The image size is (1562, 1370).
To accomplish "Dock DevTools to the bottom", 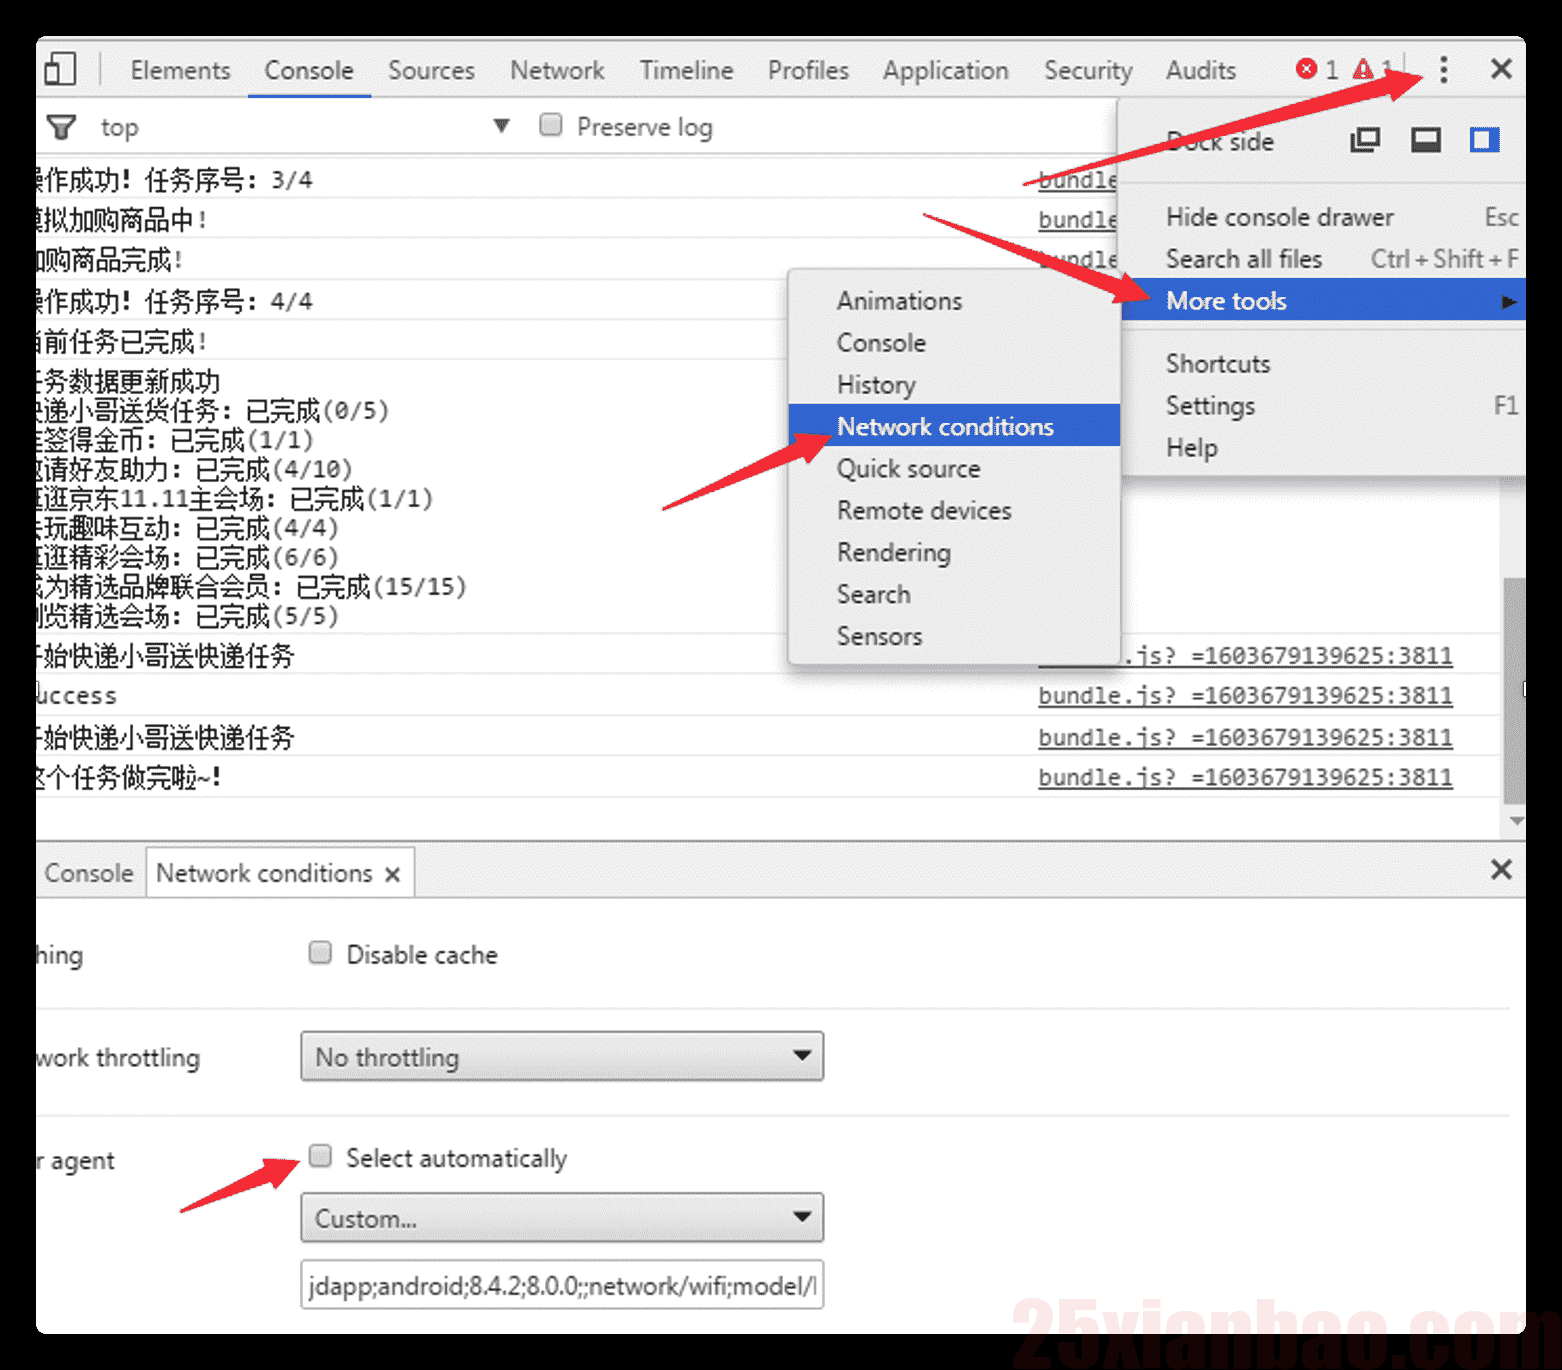I will [1425, 140].
